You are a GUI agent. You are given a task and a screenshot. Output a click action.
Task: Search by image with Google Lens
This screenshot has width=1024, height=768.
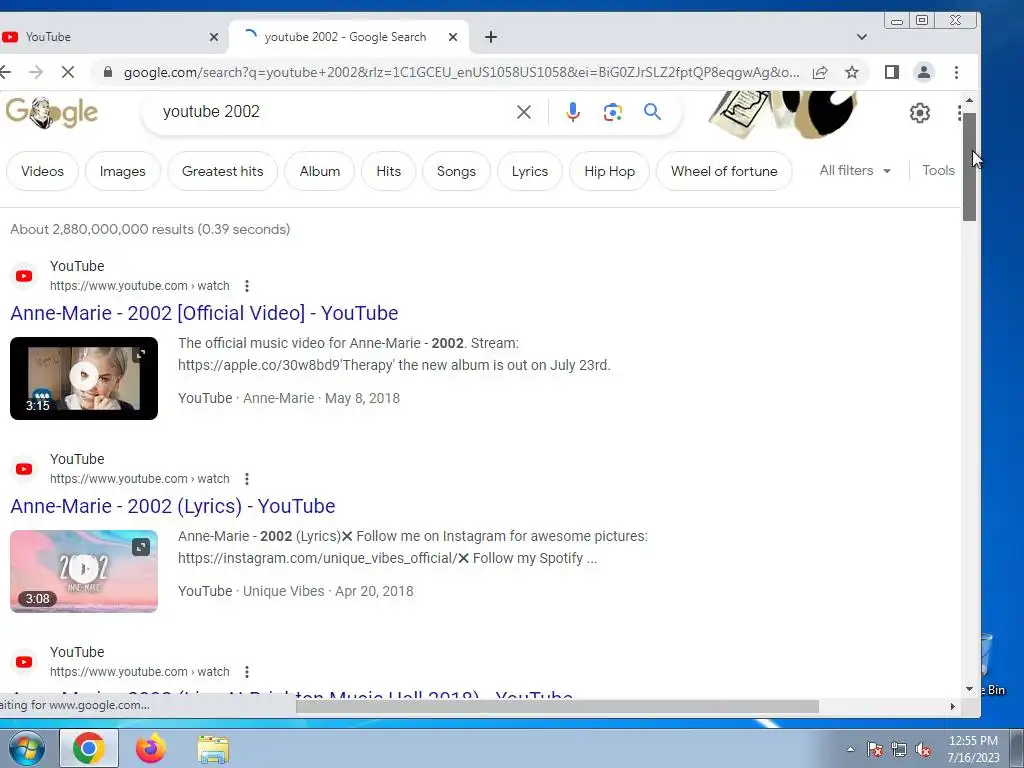click(x=613, y=112)
